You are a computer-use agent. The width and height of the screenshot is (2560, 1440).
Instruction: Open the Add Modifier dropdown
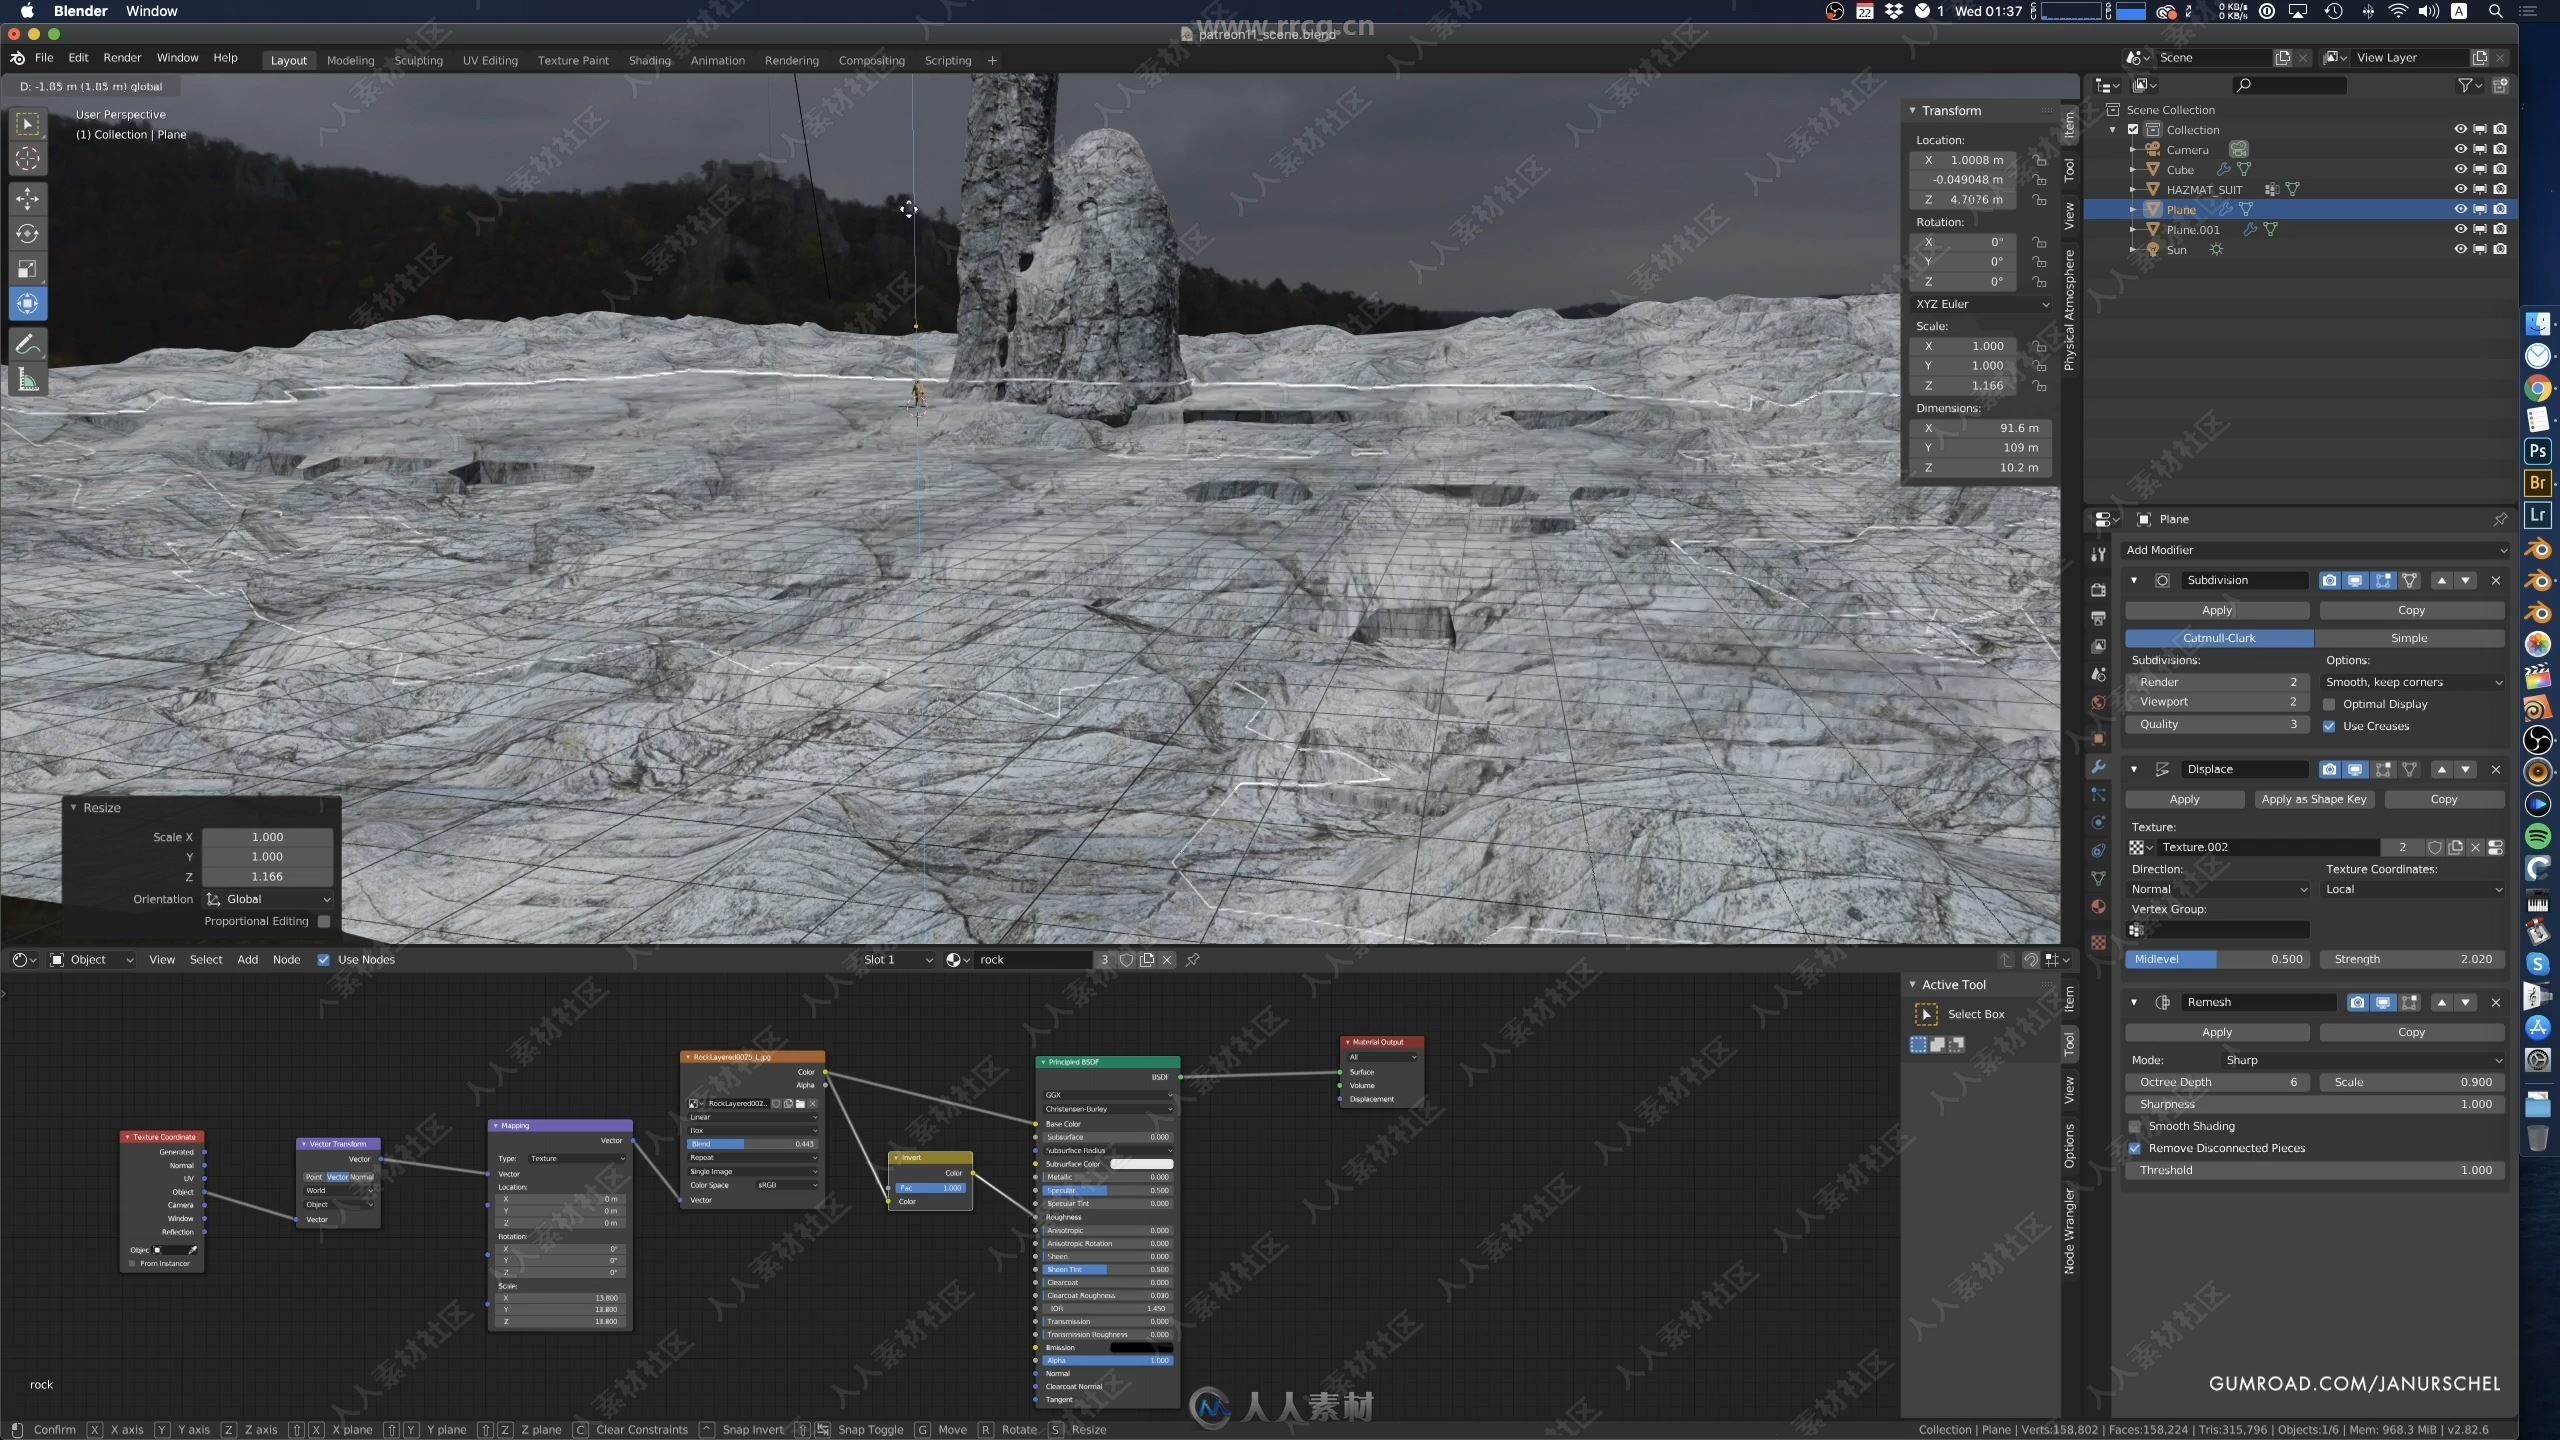point(2316,550)
